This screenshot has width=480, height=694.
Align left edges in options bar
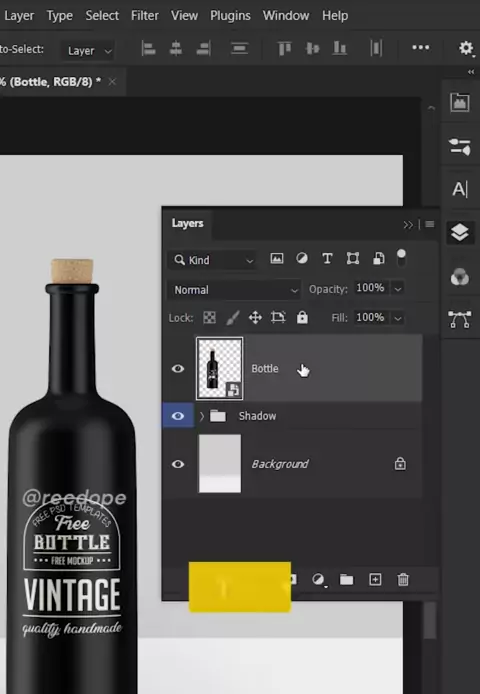[148, 48]
